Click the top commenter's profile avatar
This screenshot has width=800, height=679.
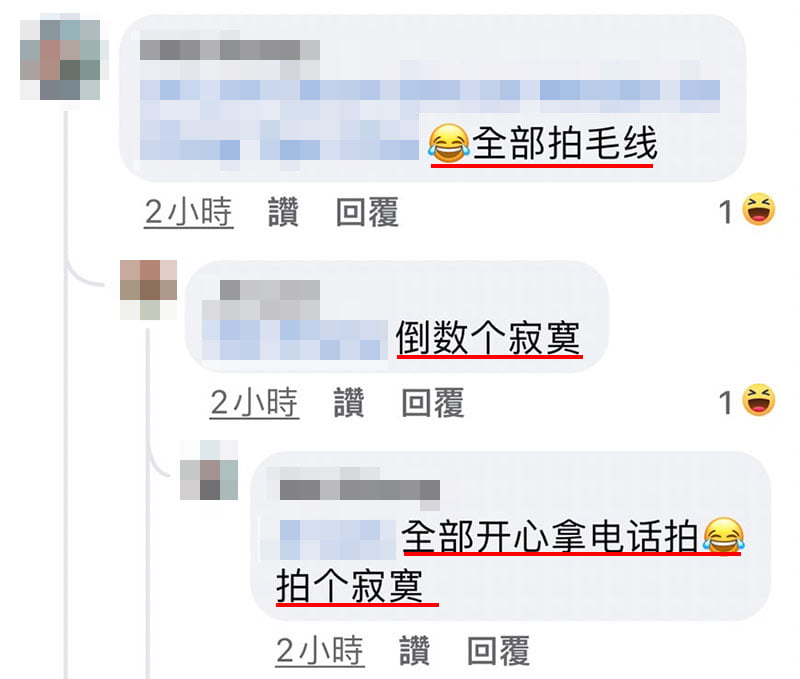pyautogui.click(x=60, y=60)
